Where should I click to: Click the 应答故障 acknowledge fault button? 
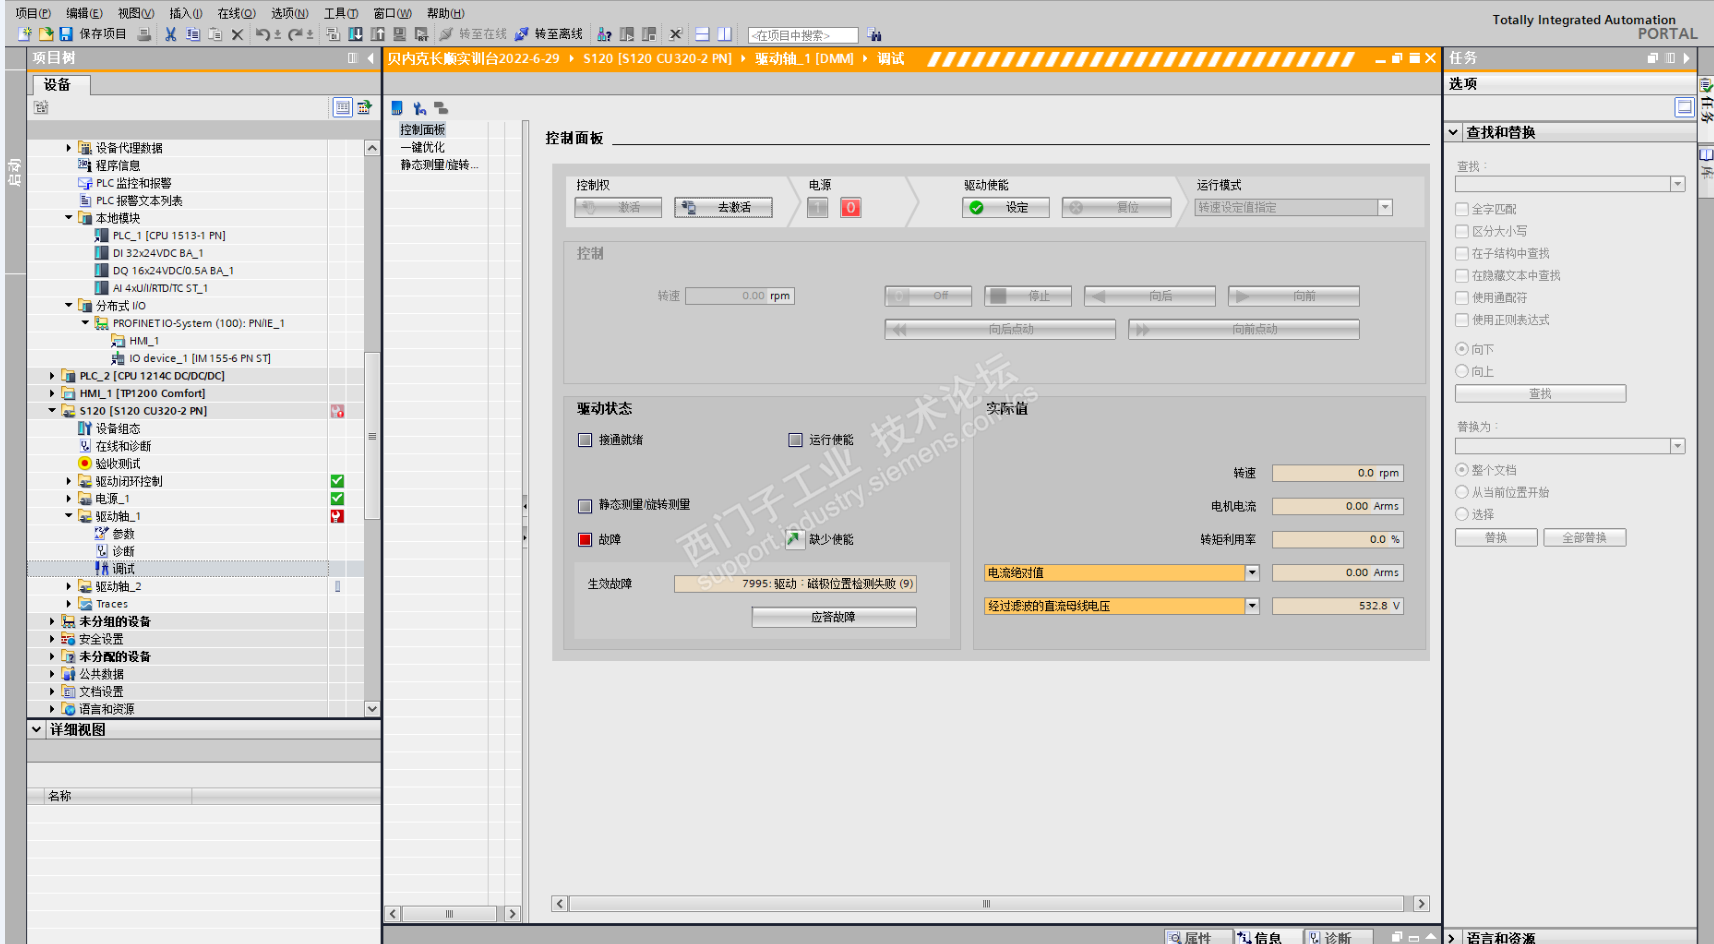click(x=834, y=617)
